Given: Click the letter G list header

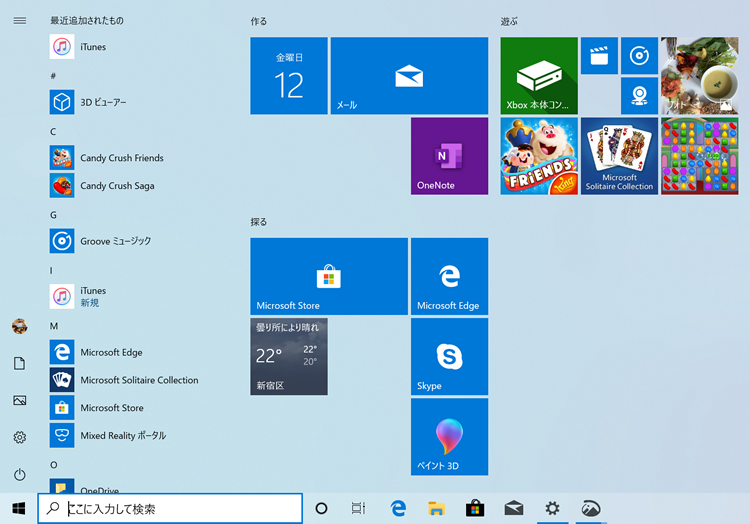Looking at the screenshot, I should [53, 215].
